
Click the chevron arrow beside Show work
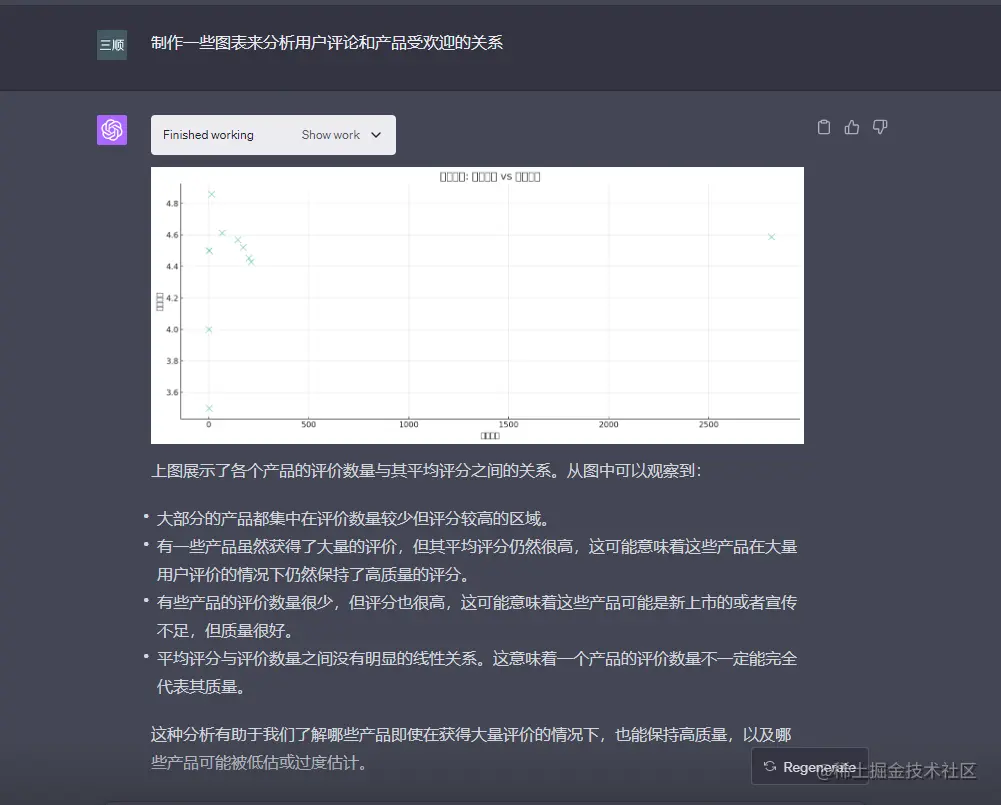tap(375, 134)
